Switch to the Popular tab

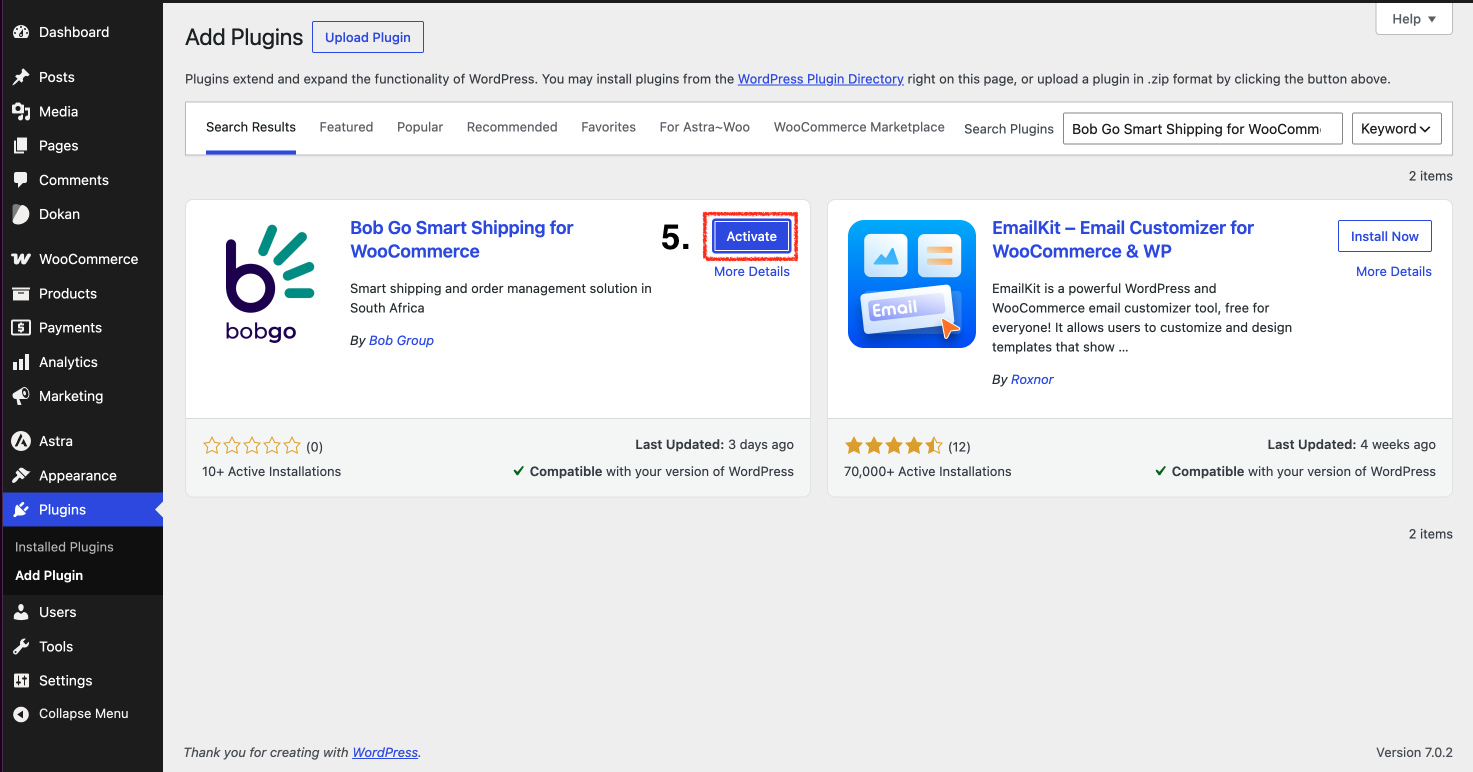coord(420,127)
